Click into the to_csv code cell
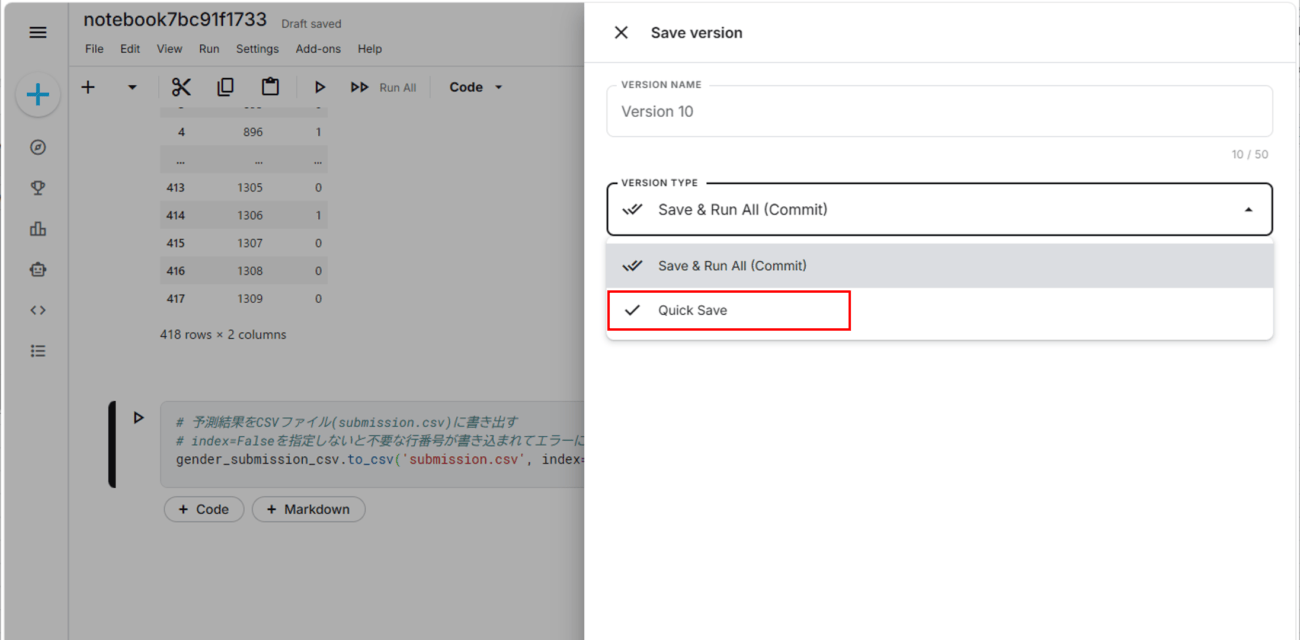The height and width of the screenshot is (640, 1300). [x=372, y=444]
